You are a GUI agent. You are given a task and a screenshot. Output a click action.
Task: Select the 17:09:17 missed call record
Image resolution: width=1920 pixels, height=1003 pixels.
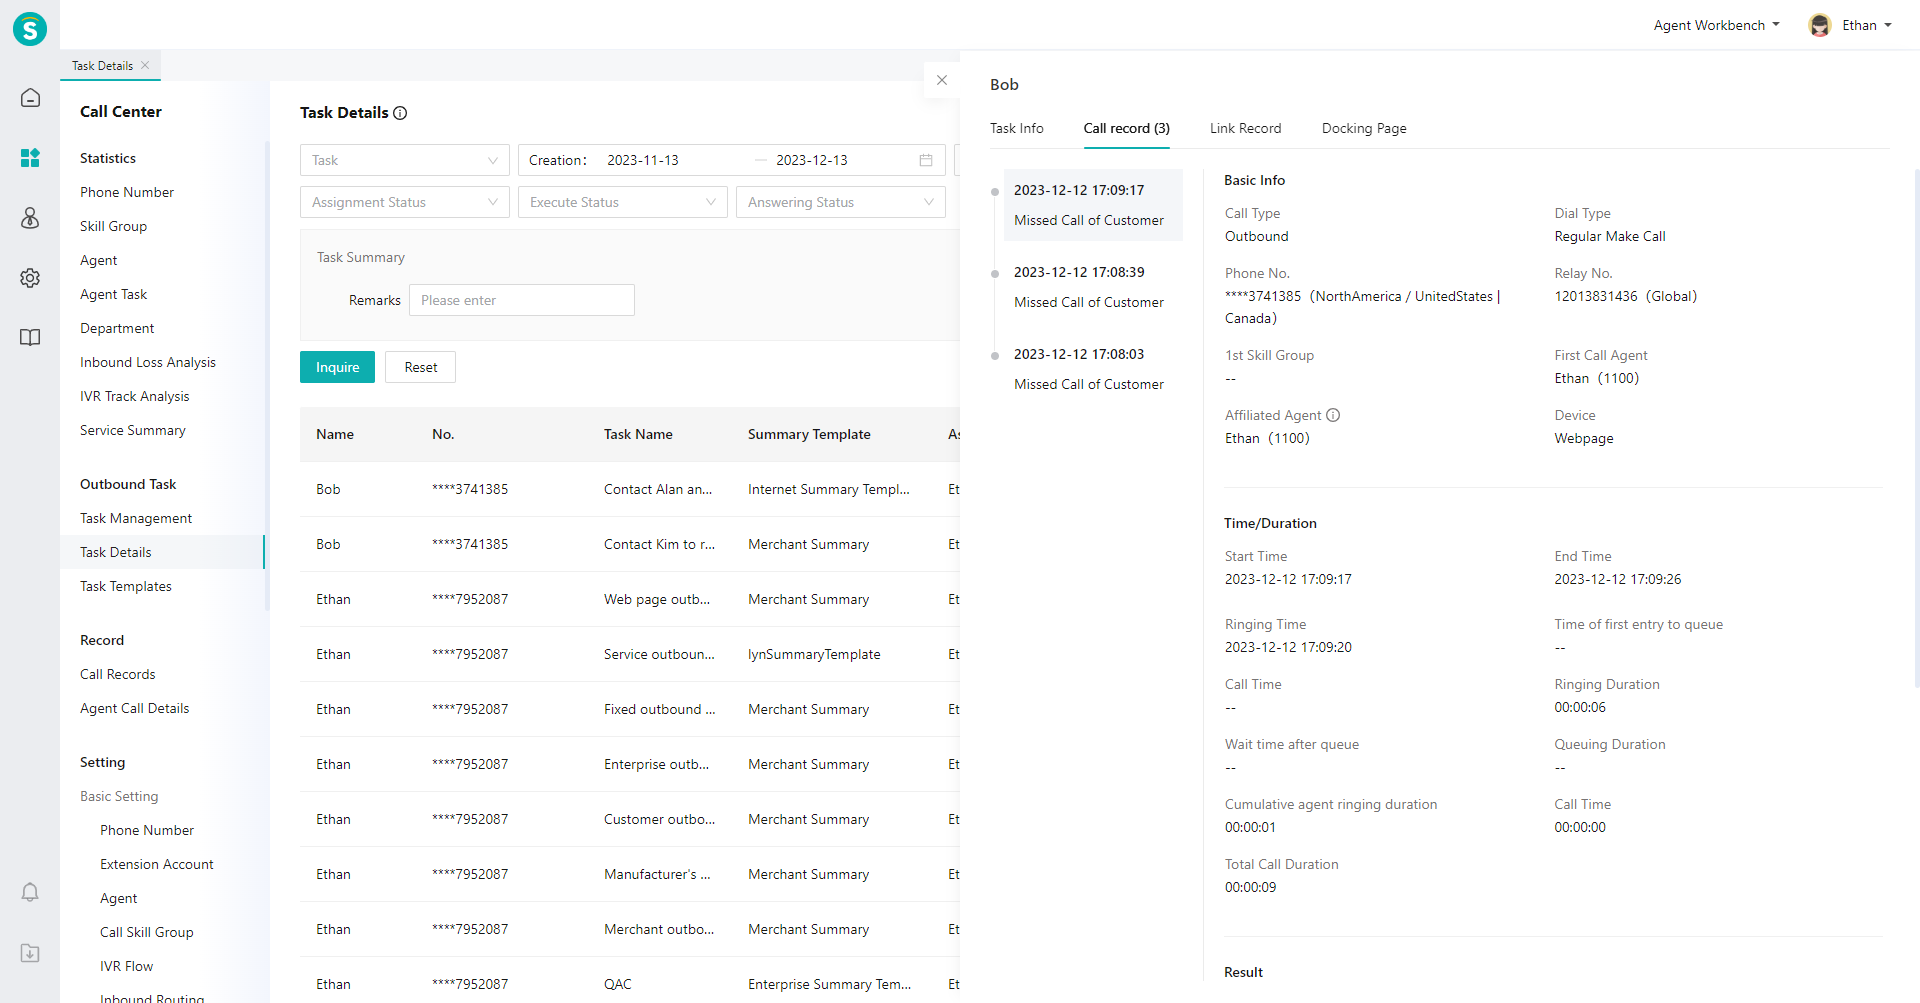click(1093, 205)
